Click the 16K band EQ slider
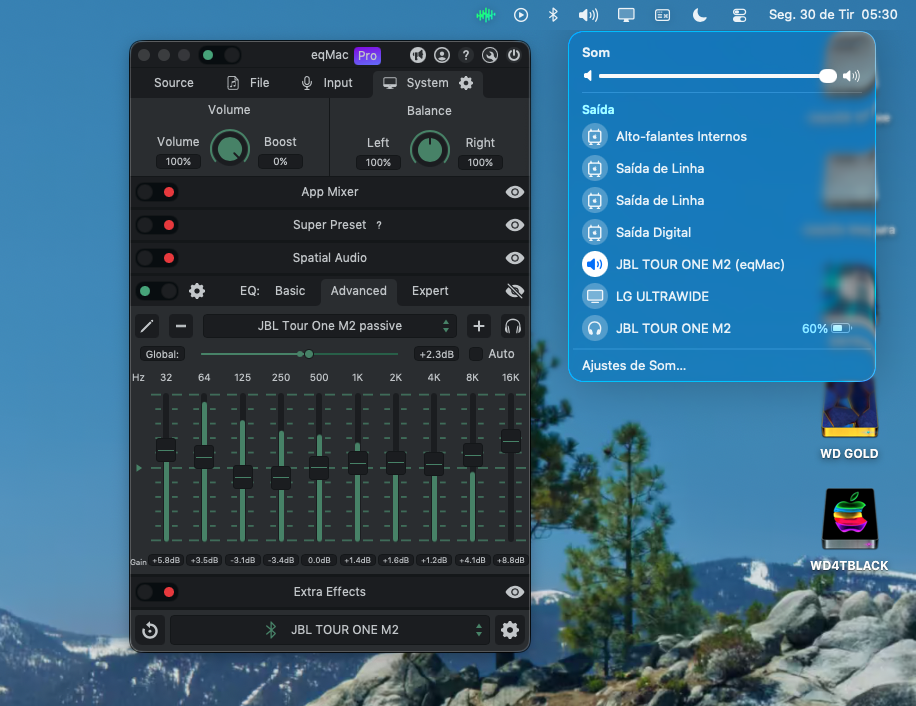 click(511, 467)
